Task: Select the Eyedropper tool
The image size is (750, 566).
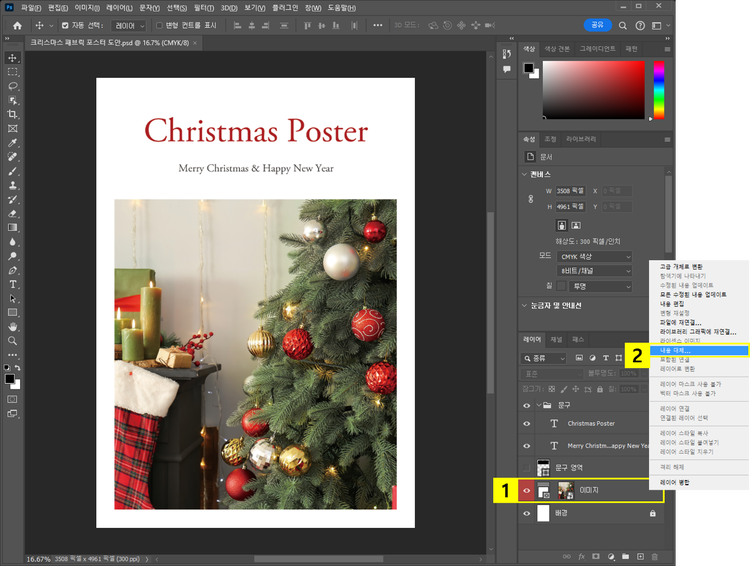Action: click(x=13, y=143)
